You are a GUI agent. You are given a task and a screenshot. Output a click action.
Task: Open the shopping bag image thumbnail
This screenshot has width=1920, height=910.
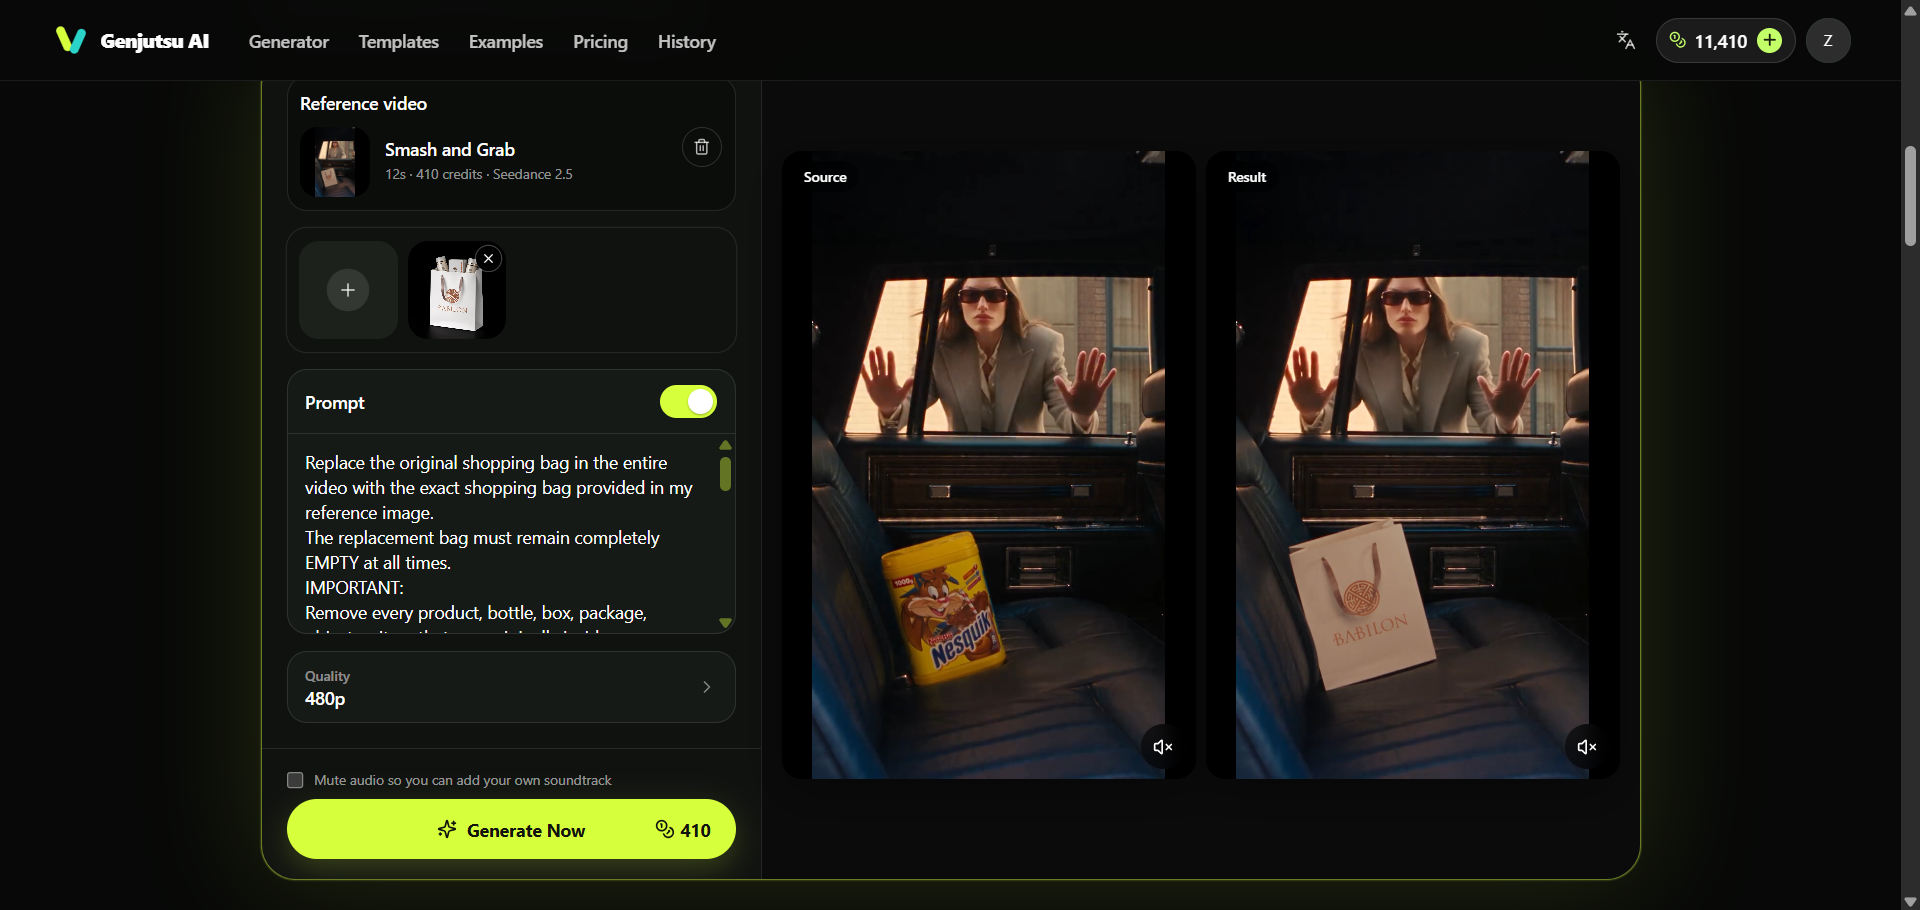(457, 290)
